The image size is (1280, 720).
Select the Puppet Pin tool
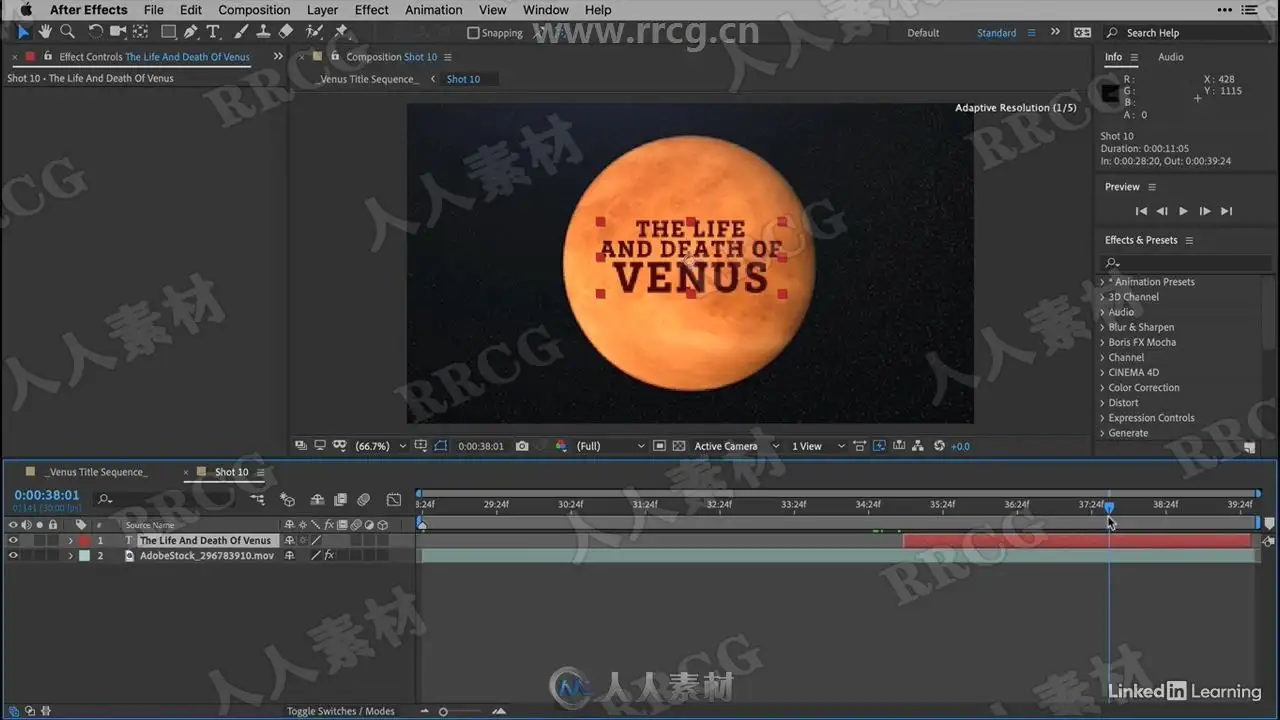point(342,33)
